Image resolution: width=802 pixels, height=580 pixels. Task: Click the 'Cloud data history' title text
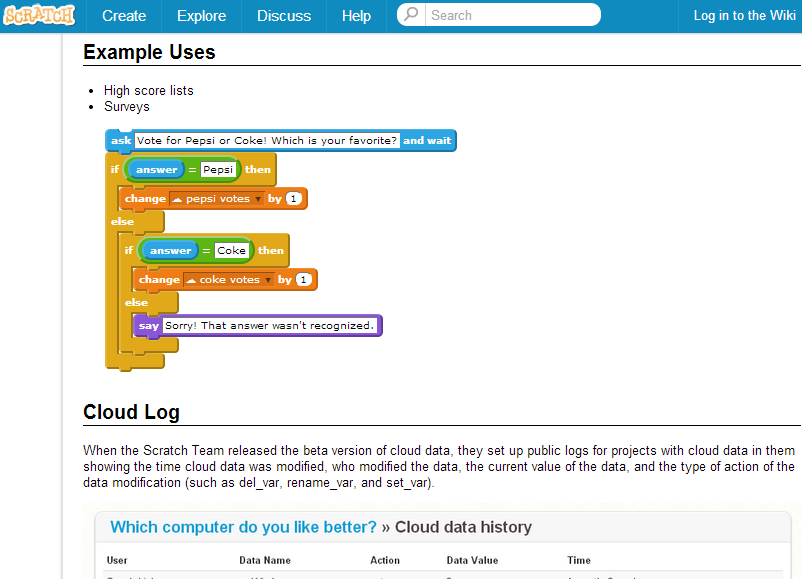click(463, 527)
